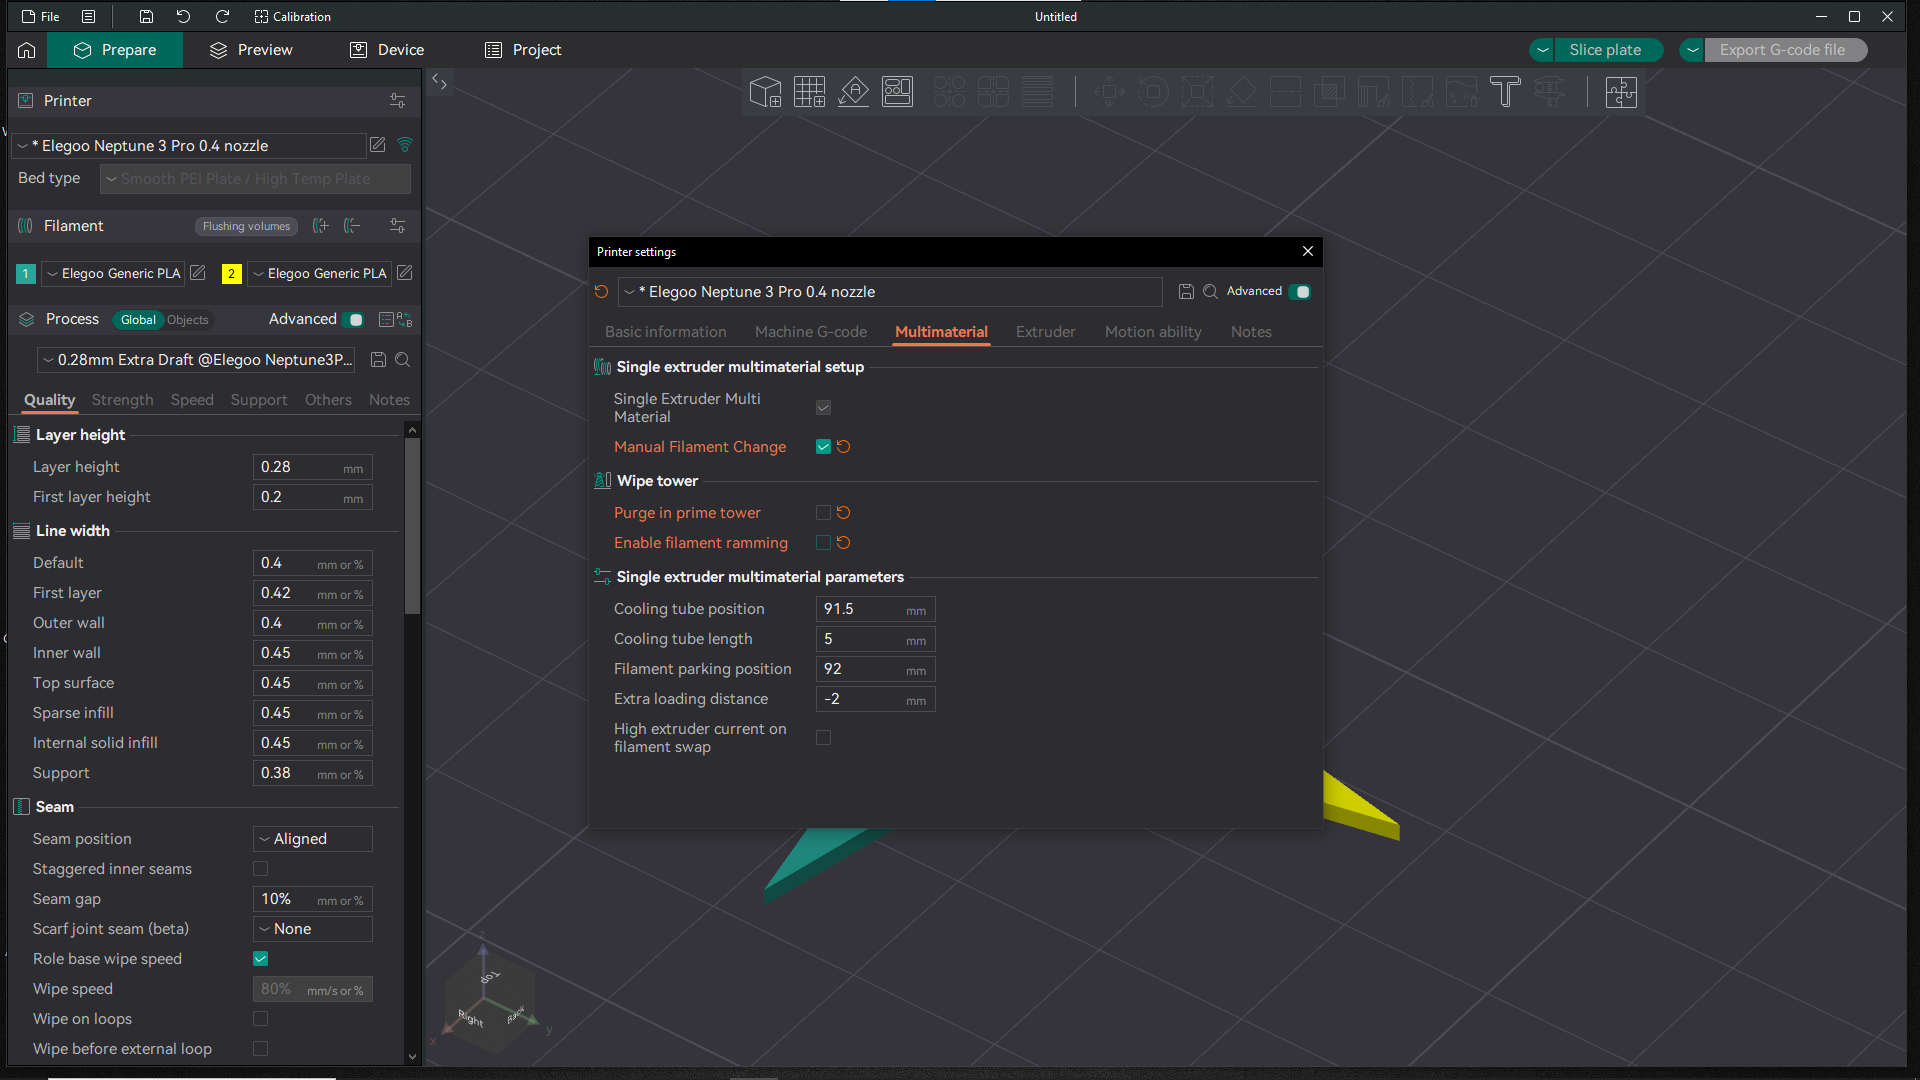Image resolution: width=1920 pixels, height=1080 pixels.
Task: Click filament 2 yellow color swatch
Action: pos(232,273)
